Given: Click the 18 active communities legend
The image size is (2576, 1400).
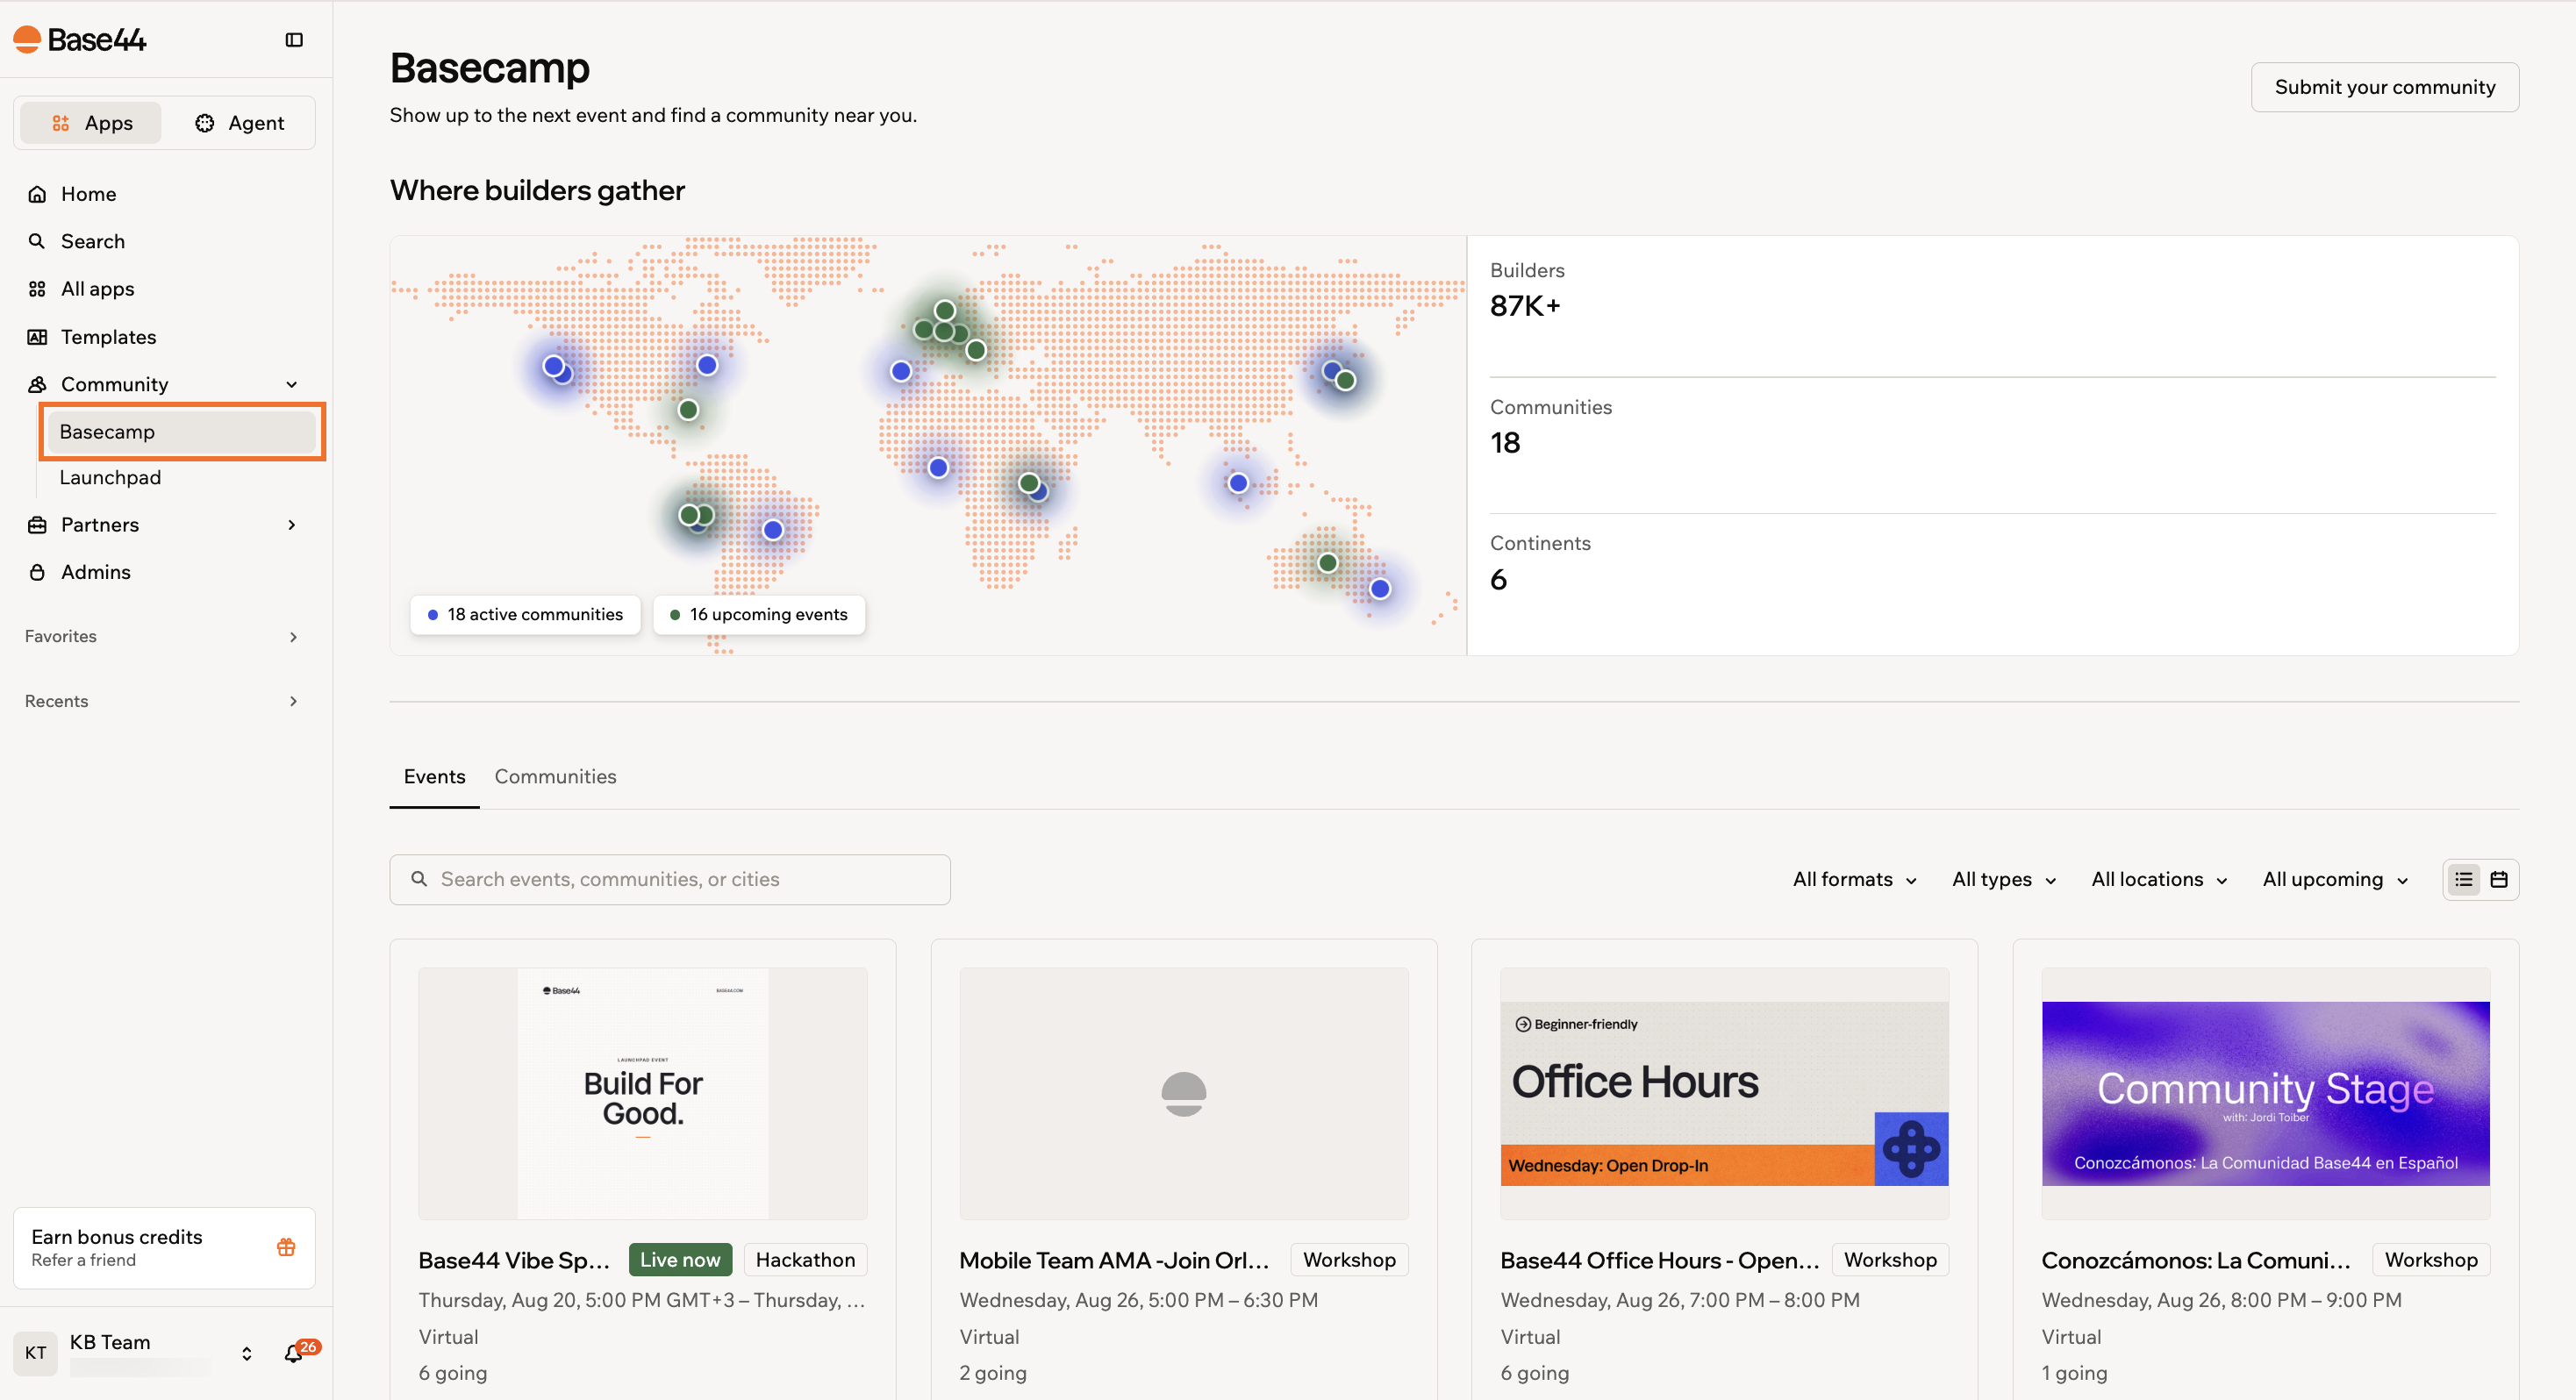Looking at the screenshot, I should [x=525, y=615].
